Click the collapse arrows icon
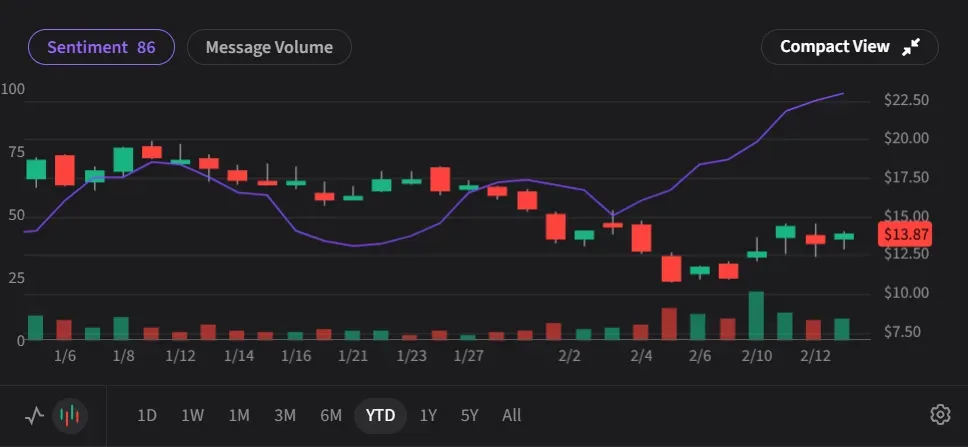The width and height of the screenshot is (968, 447). (911, 47)
